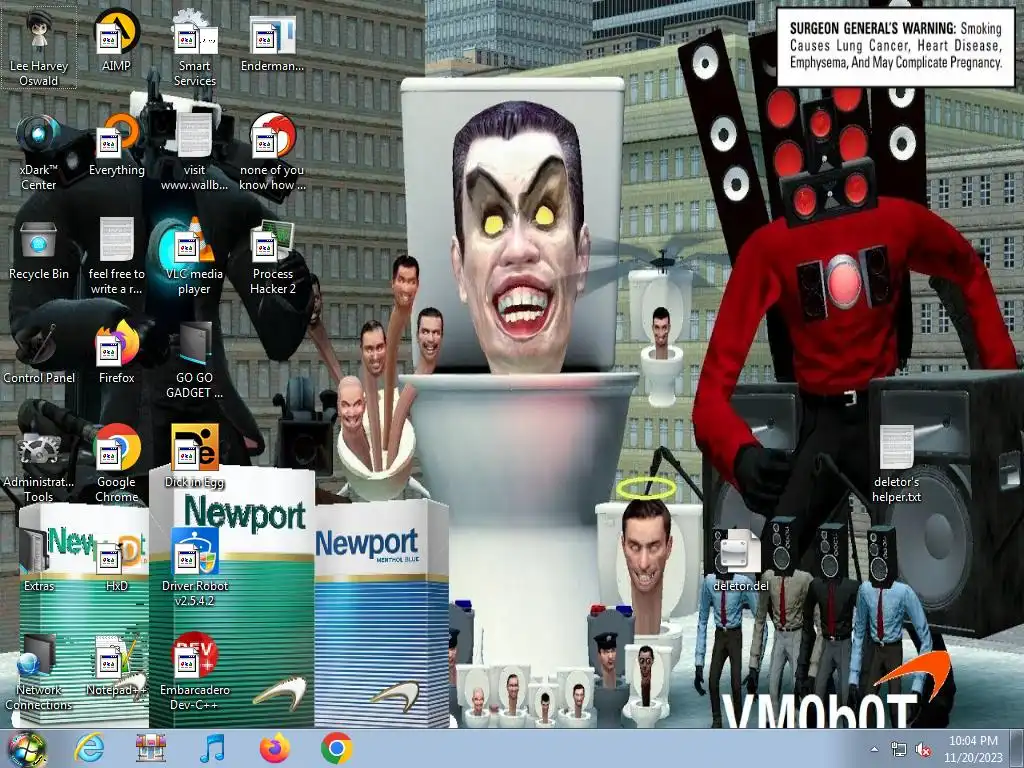This screenshot has width=1024, height=768.
Task: Open xDark Center icon
Action: click(39, 153)
